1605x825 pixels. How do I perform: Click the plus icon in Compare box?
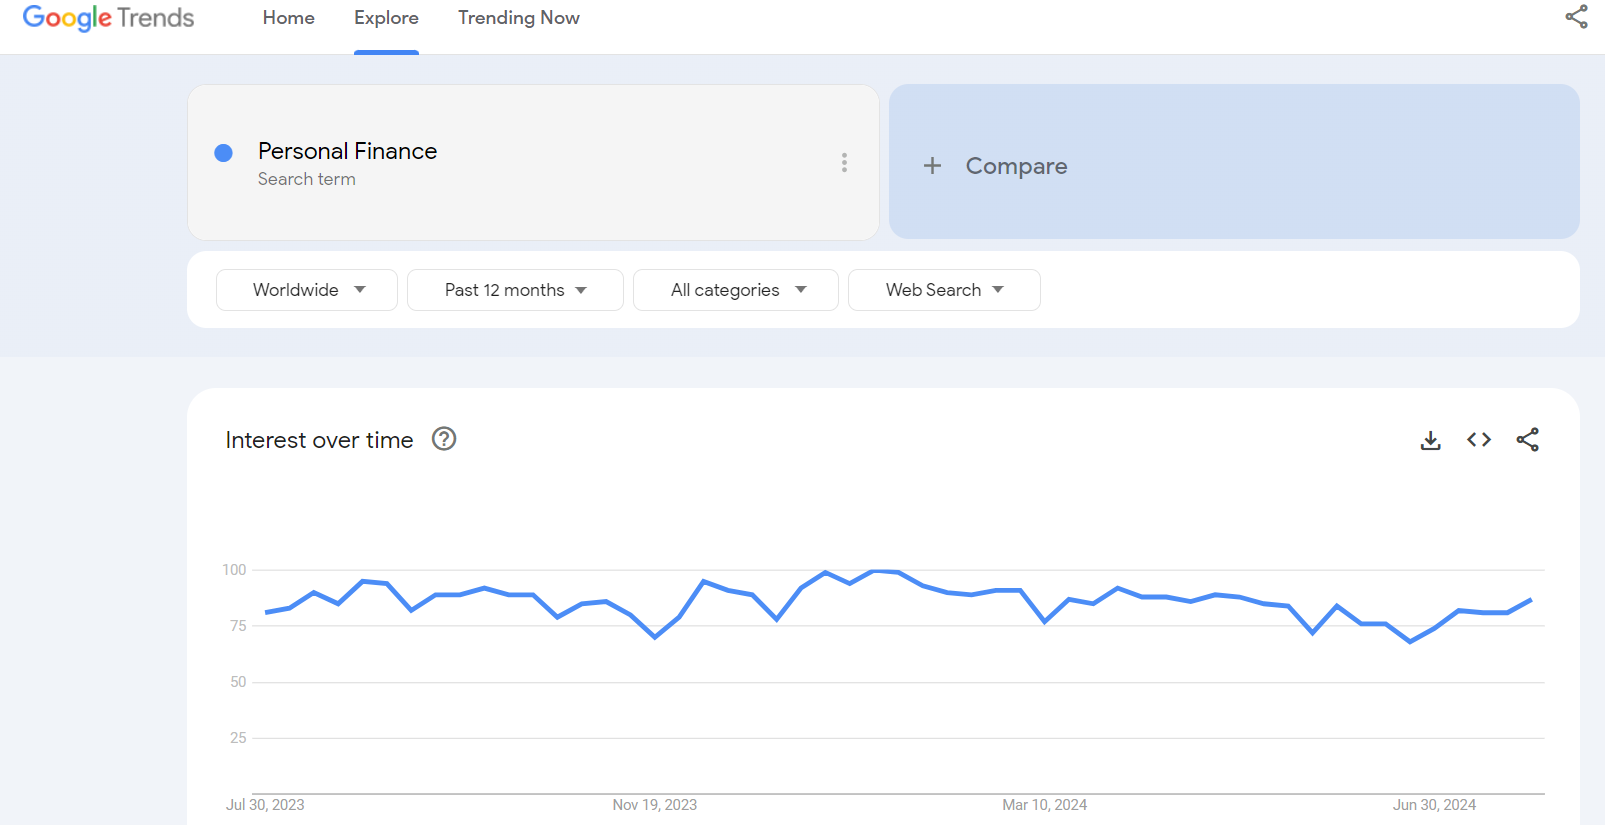[932, 166]
